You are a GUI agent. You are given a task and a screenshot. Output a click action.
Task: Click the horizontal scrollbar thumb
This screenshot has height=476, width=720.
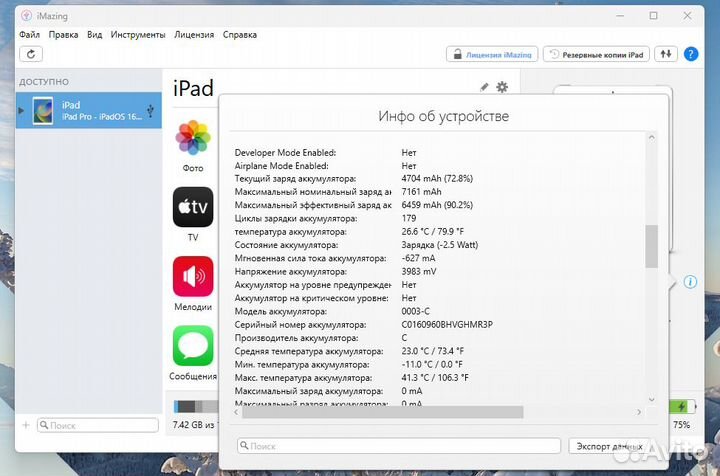click(382, 412)
